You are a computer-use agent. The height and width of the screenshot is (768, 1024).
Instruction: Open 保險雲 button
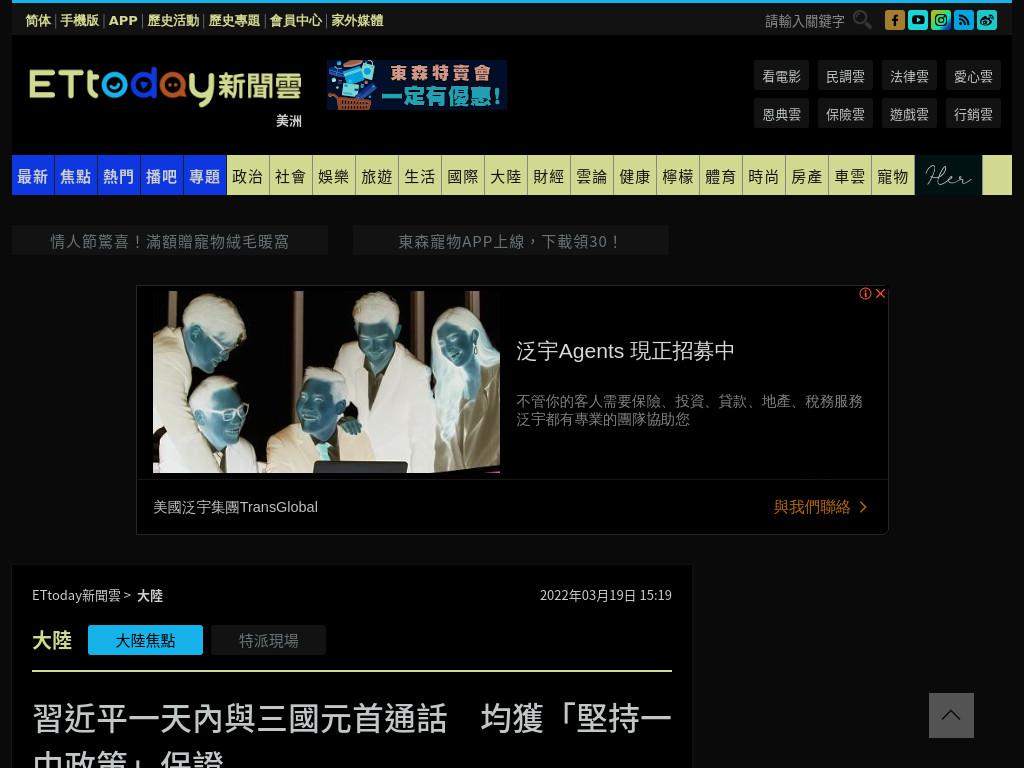pos(845,114)
